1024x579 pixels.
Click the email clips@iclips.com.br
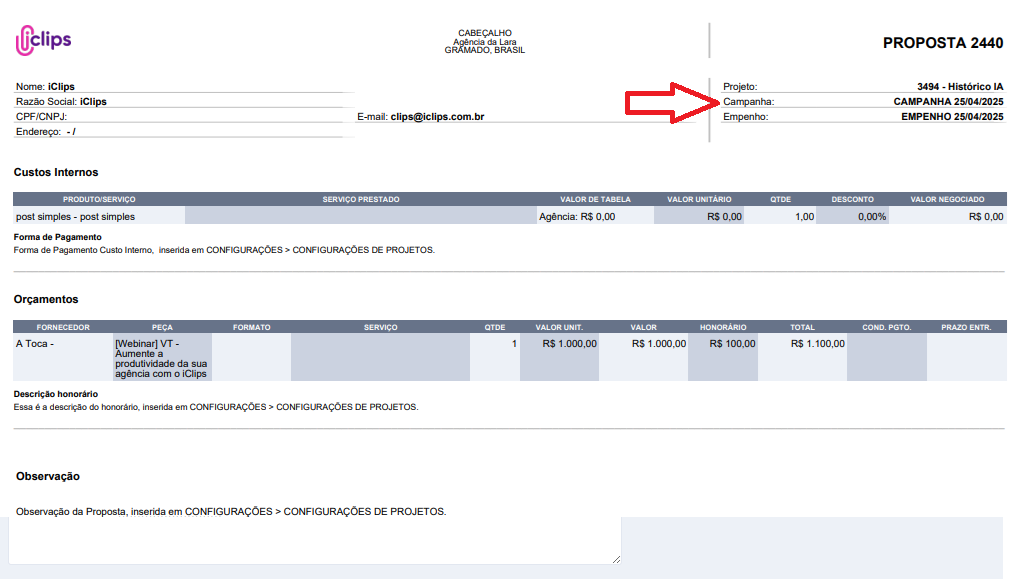(x=438, y=117)
